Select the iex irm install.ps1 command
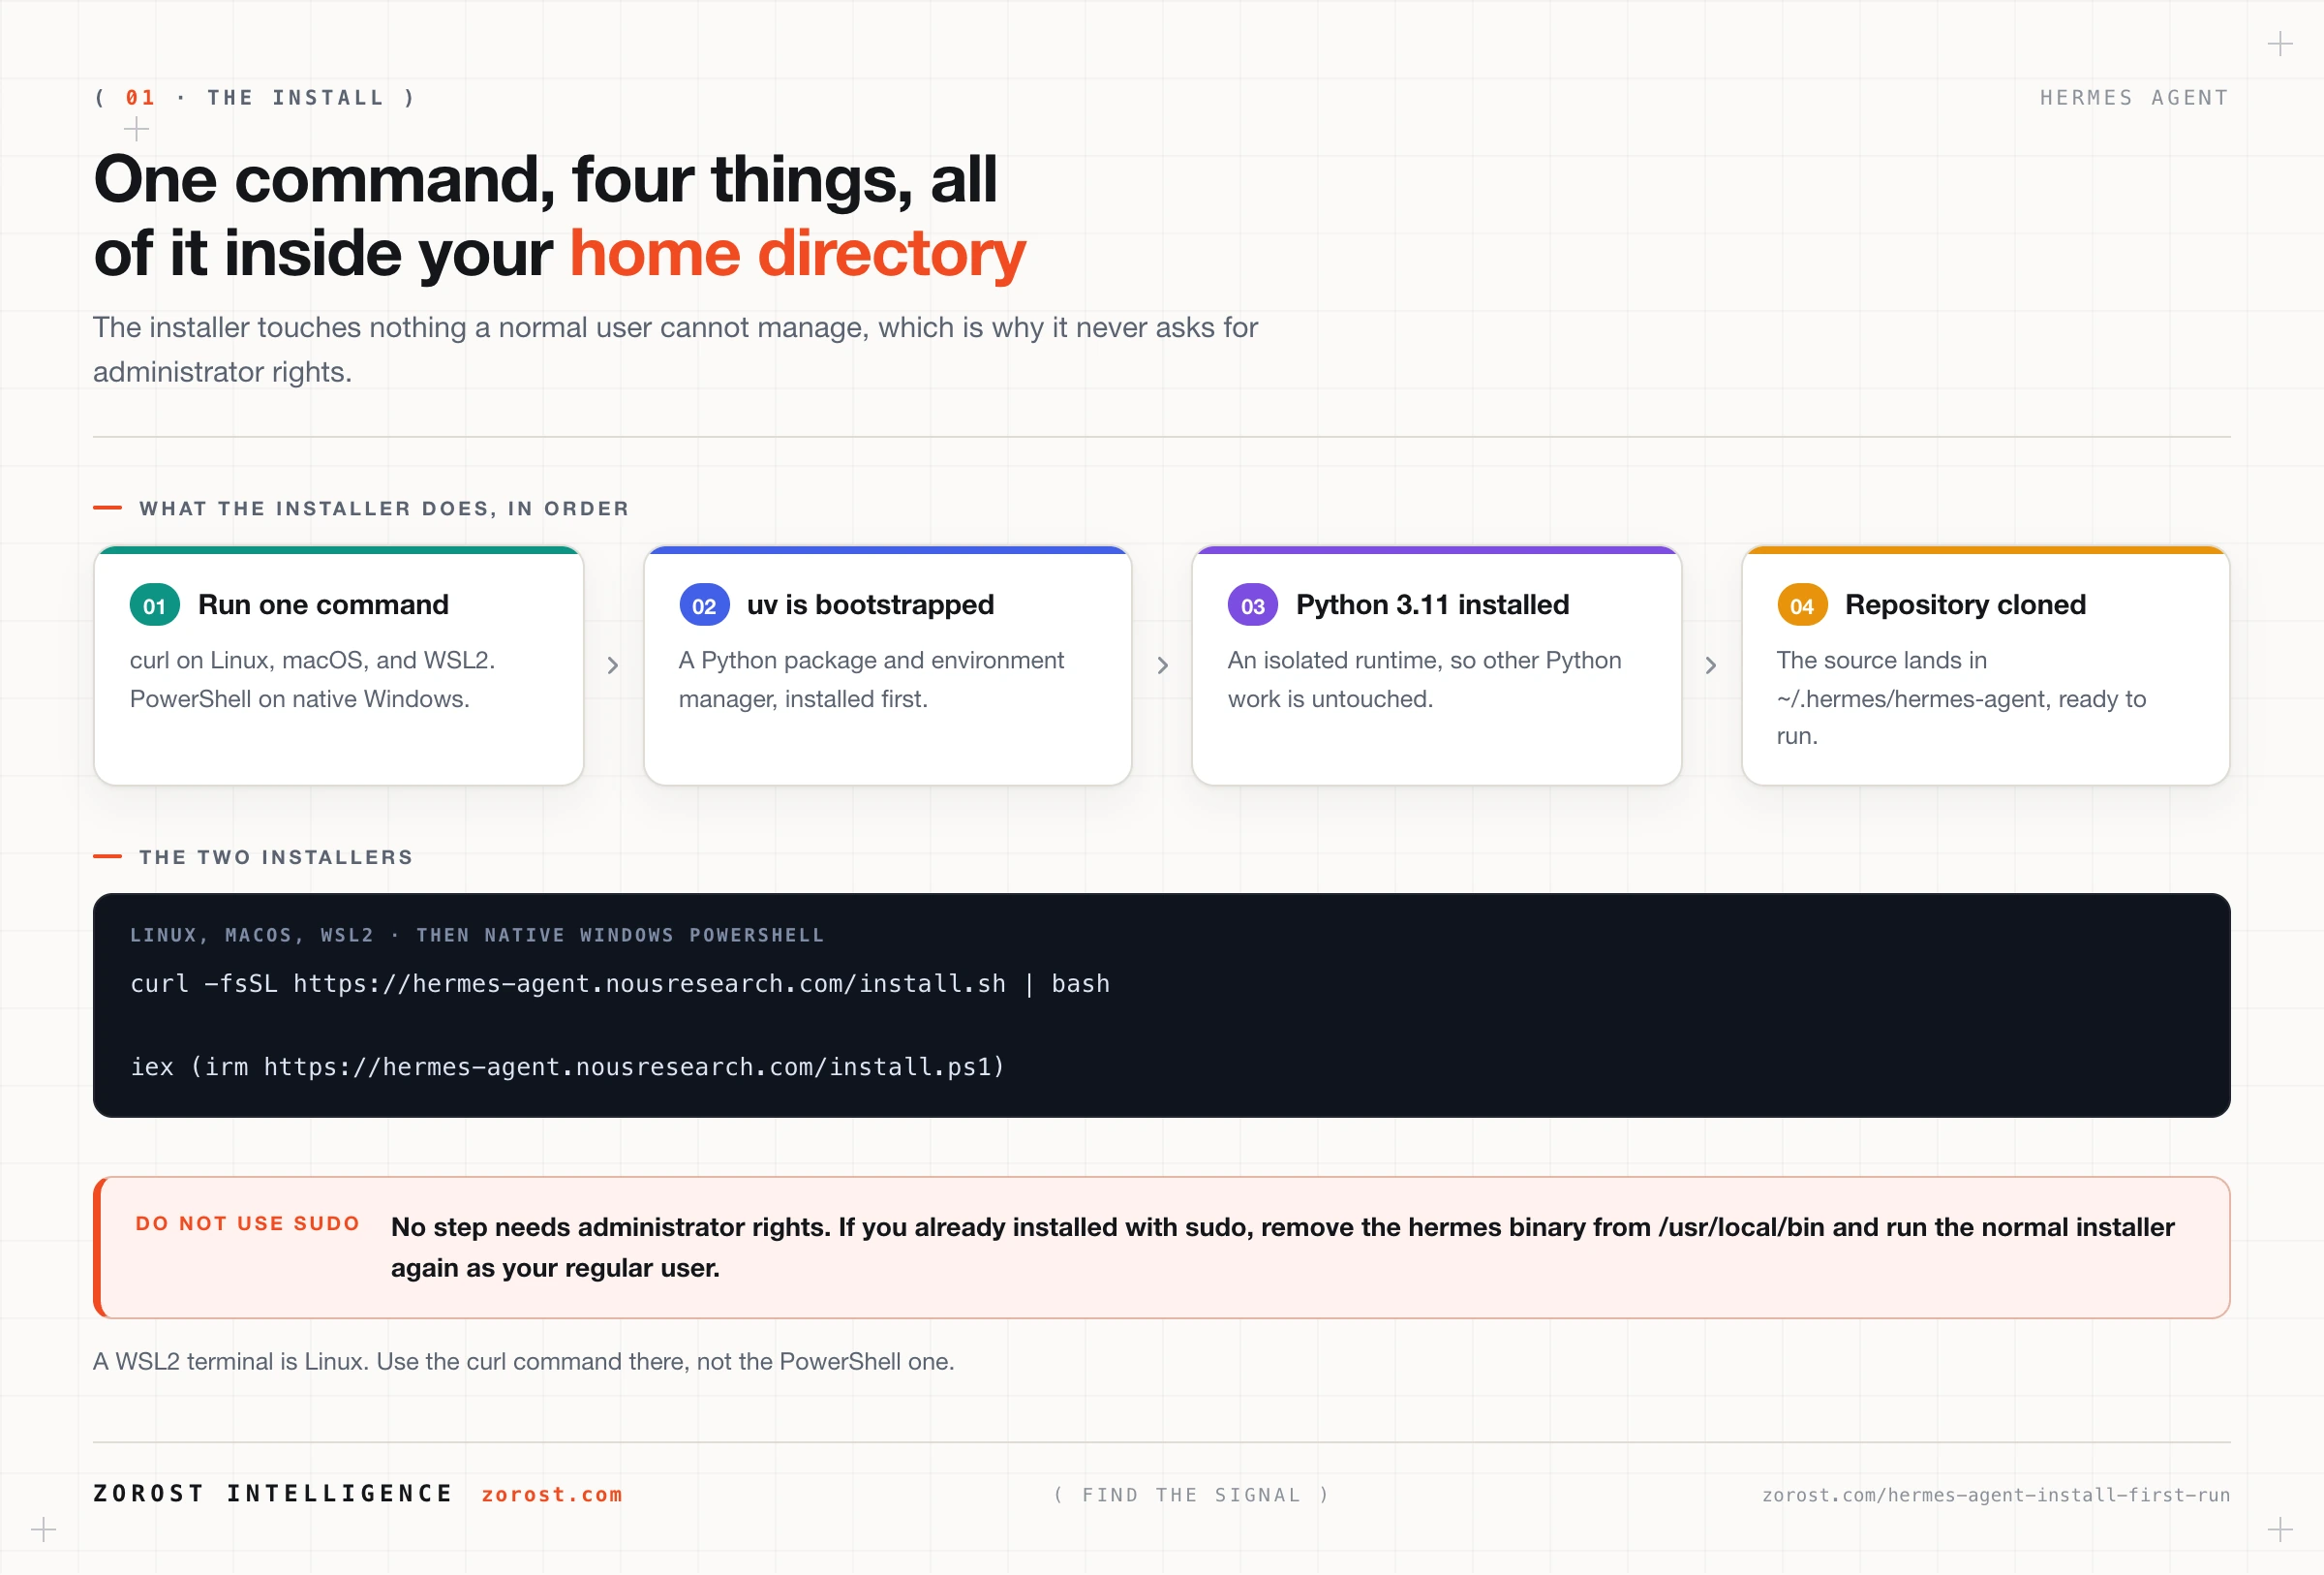2324x1575 pixels. point(567,1067)
